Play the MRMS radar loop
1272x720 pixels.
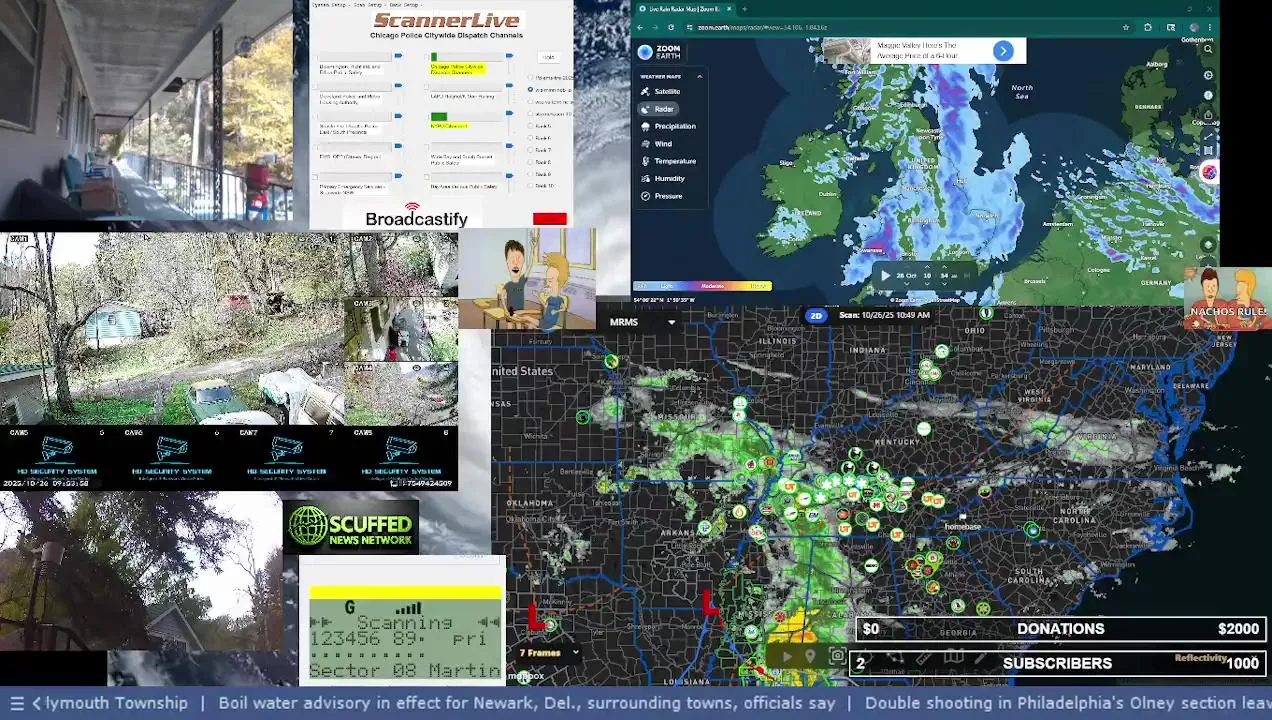coord(787,657)
